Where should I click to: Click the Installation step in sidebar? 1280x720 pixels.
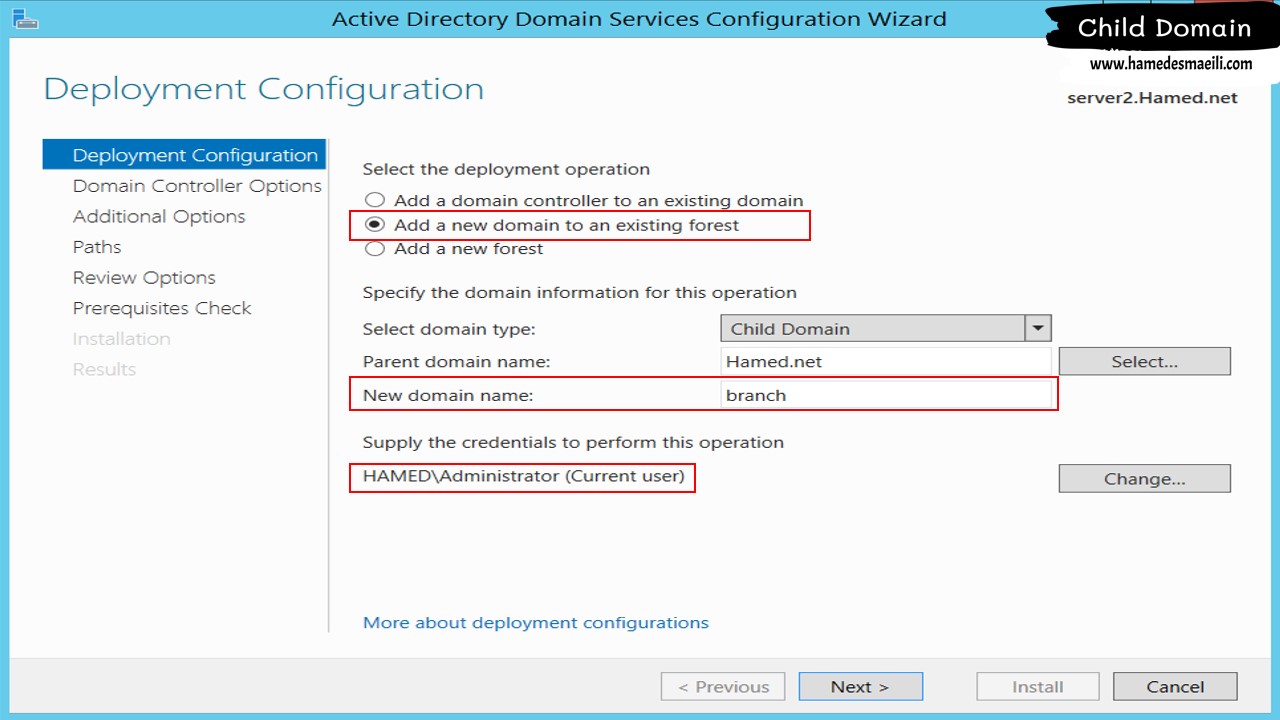121,339
